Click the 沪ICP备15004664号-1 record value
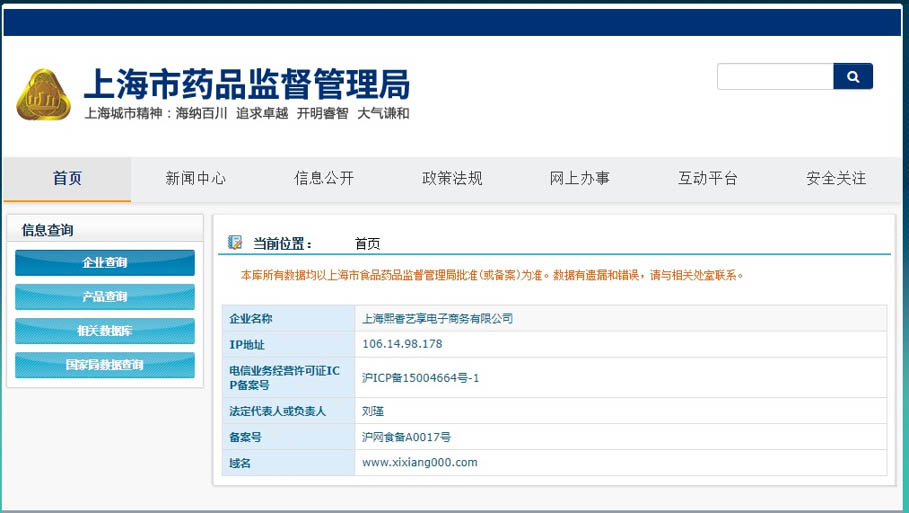The width and height of the screenshot is (909, 513). pyautogui.click(x=421, y=377)
